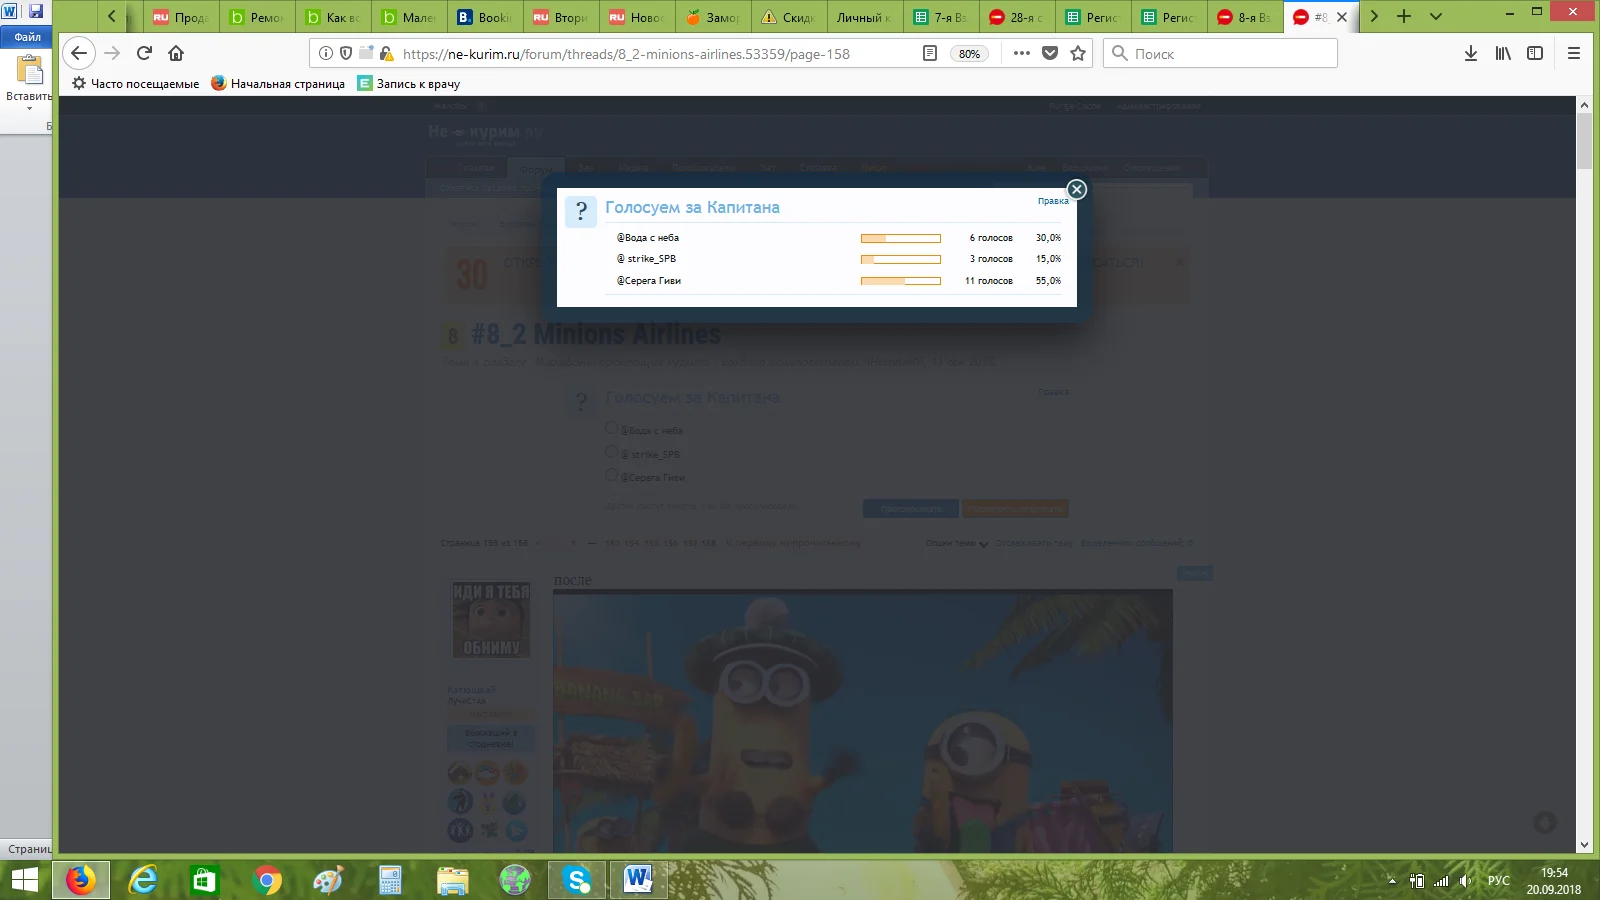Show hidden system tray icons

coord(1392,881)
